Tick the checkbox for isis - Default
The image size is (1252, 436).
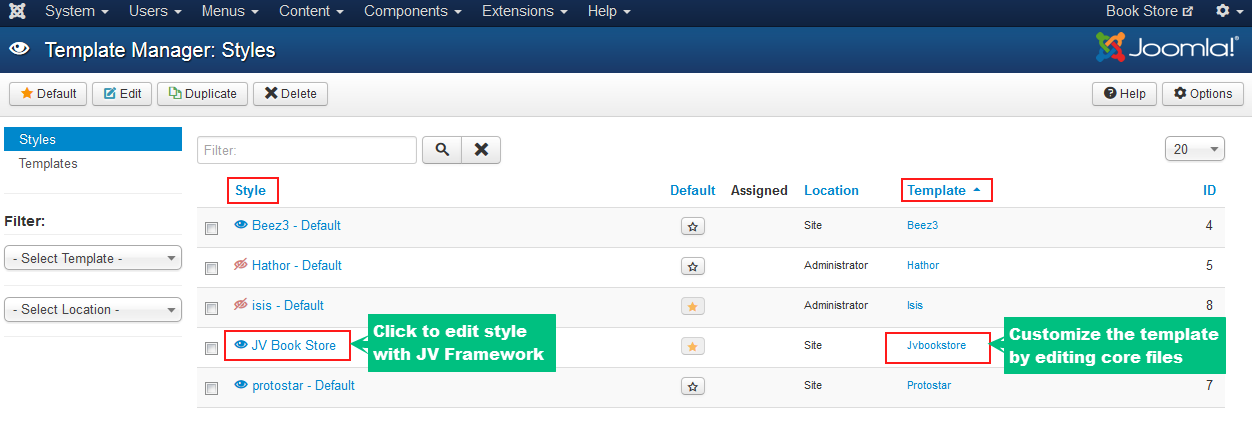[211, 309]
